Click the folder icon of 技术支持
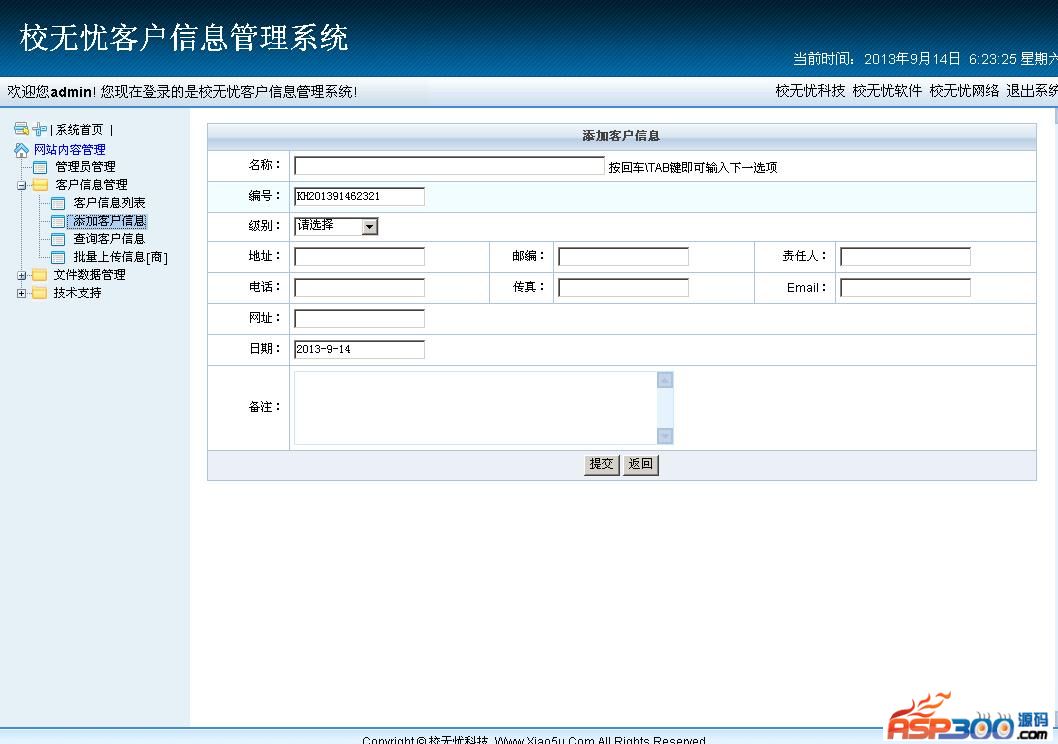The height and width of the screenshot is (744, 1058). click(x=40, y=293)
